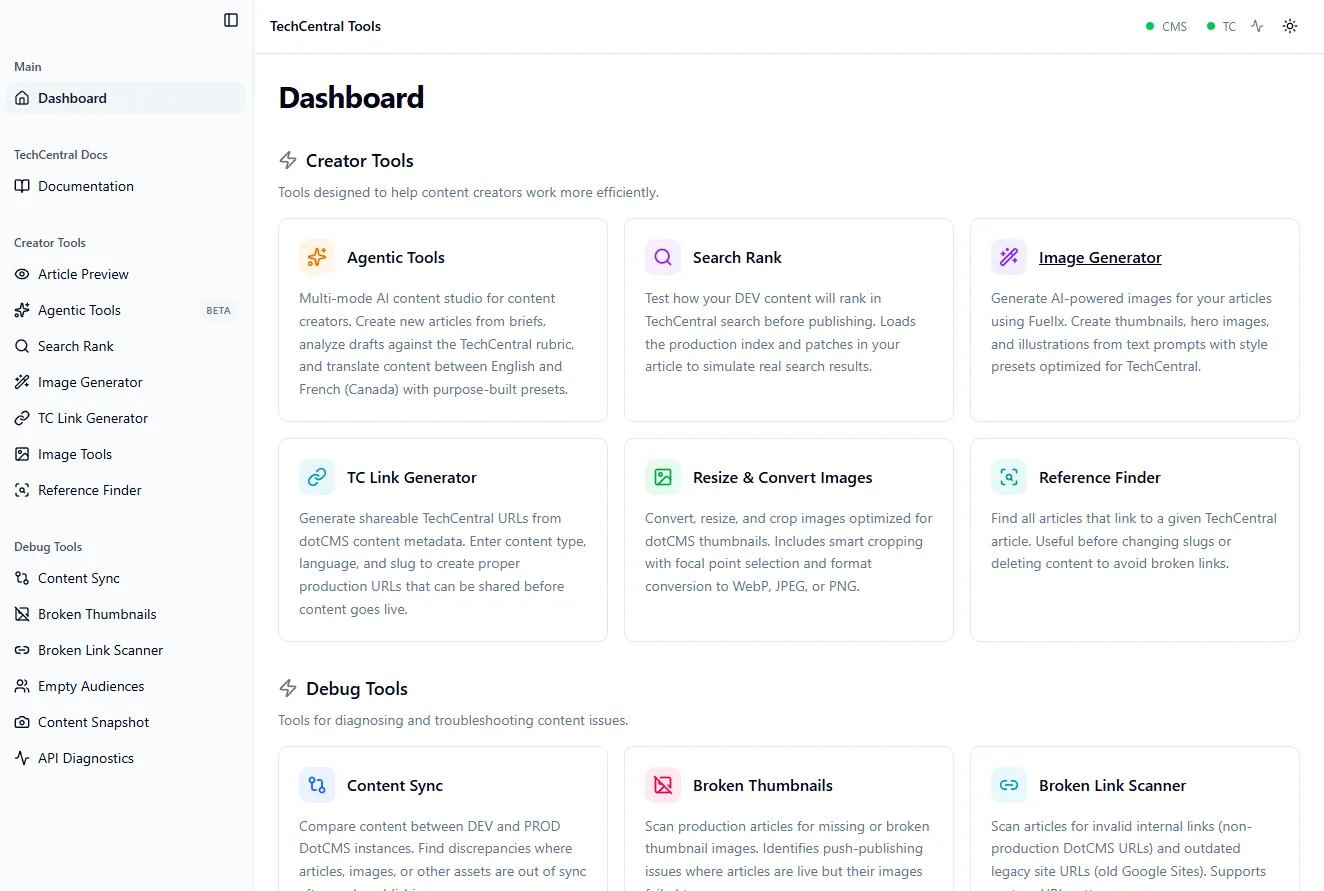Open the activity pulse icon in header
This screenshot has height=891, width=1324.
(1257, 26)
